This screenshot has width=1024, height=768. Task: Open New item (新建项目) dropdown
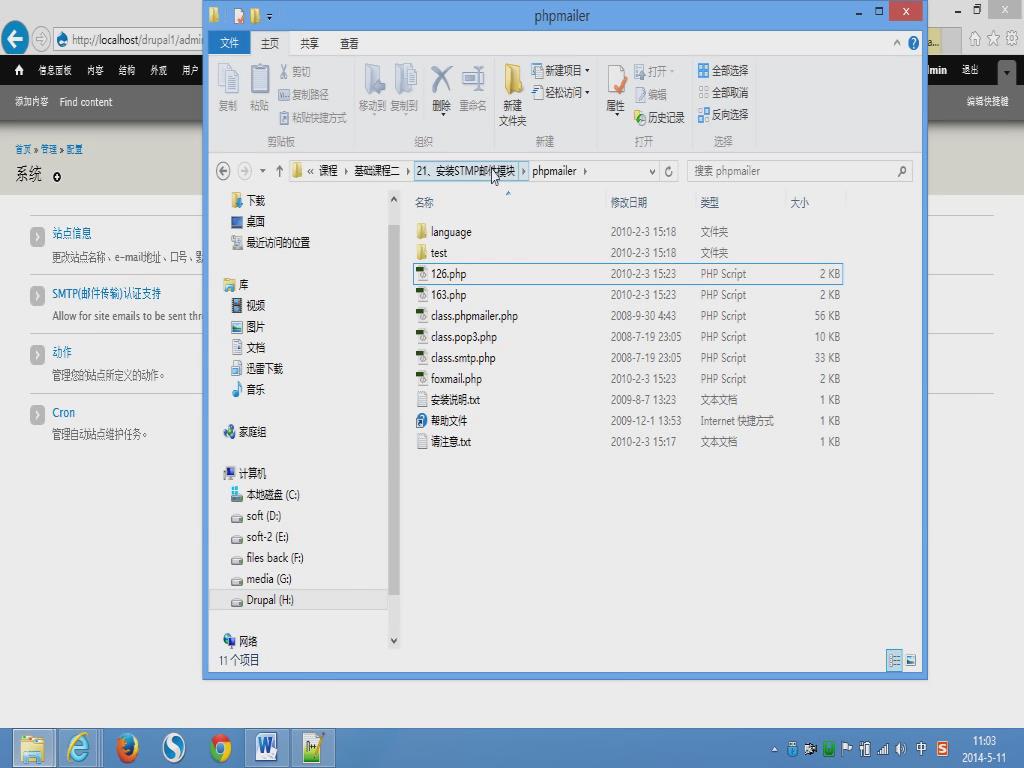[x=560, y=71]
